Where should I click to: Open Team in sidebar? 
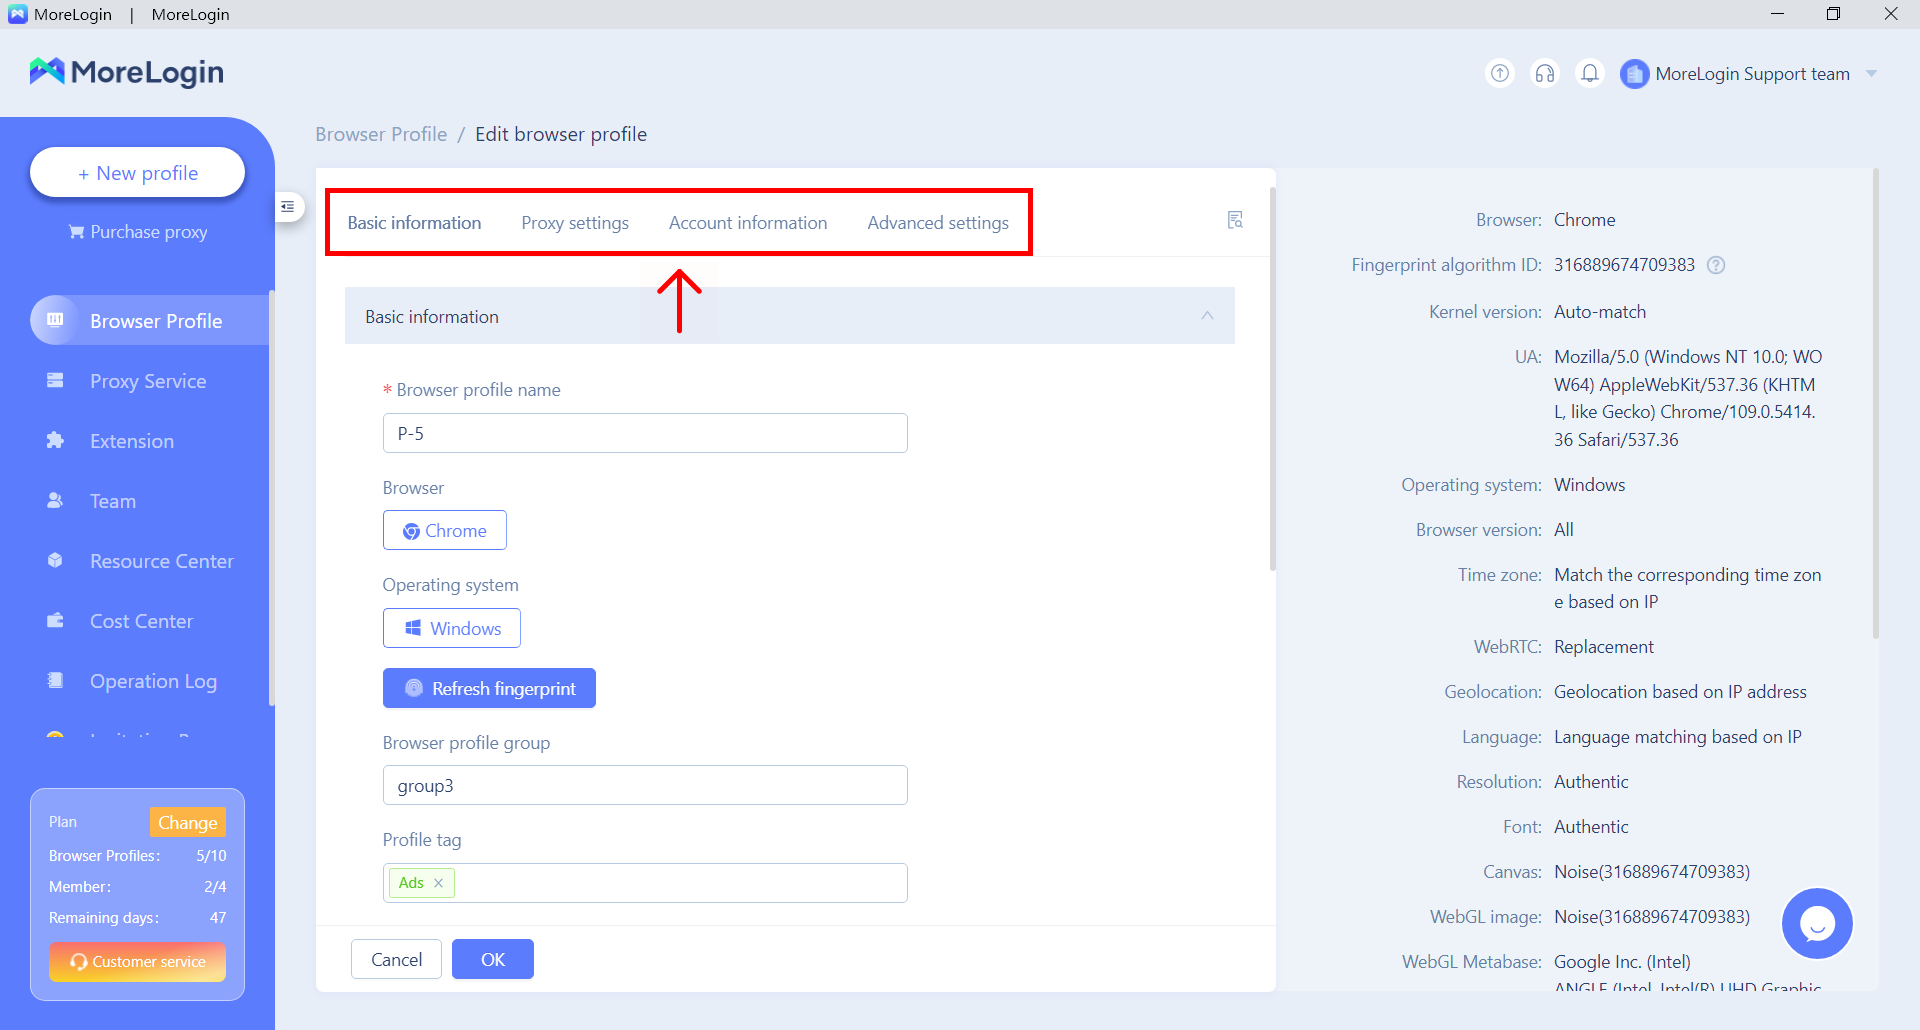pyautogui.click(x=113, y=501)
